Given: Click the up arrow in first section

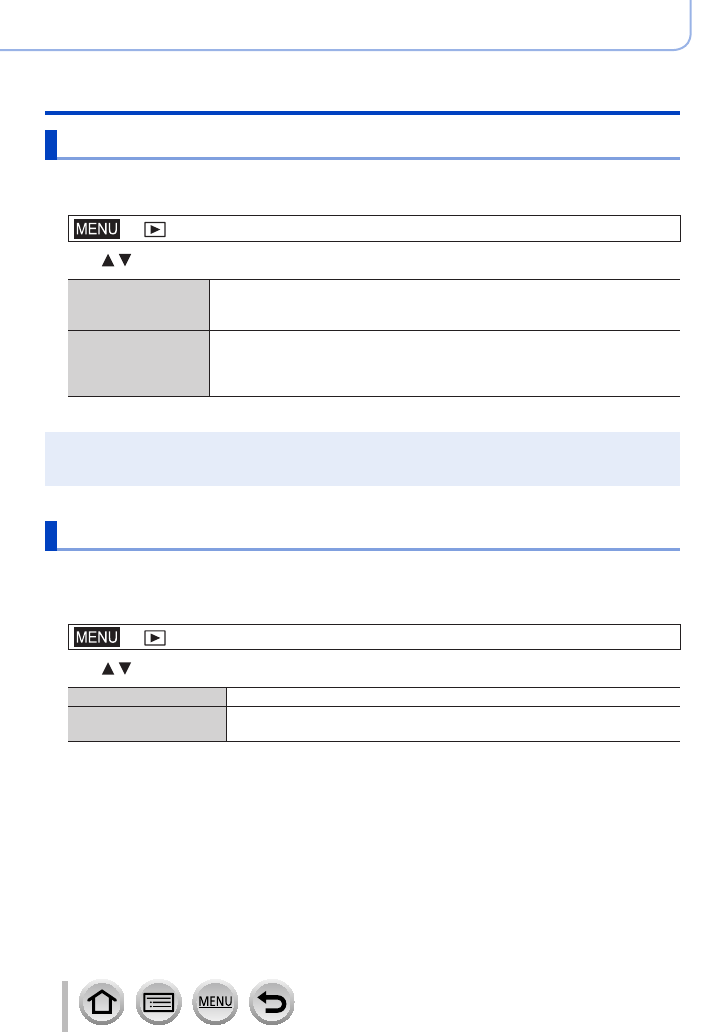Looking at the screenshot, I should [108, 260].
